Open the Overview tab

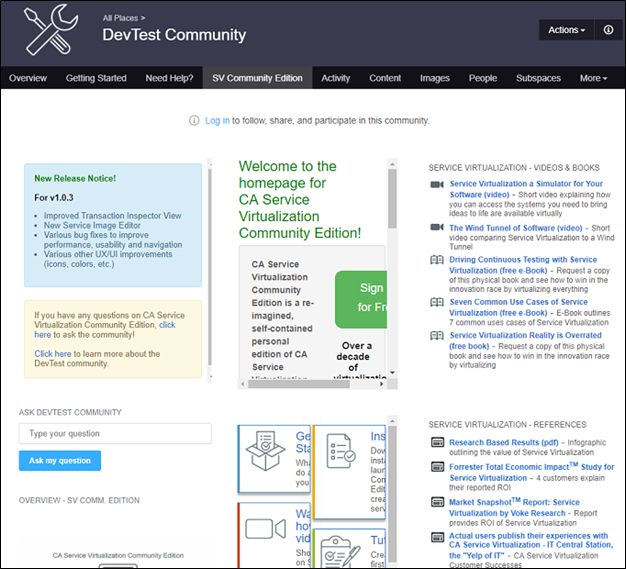pos(28,78)
